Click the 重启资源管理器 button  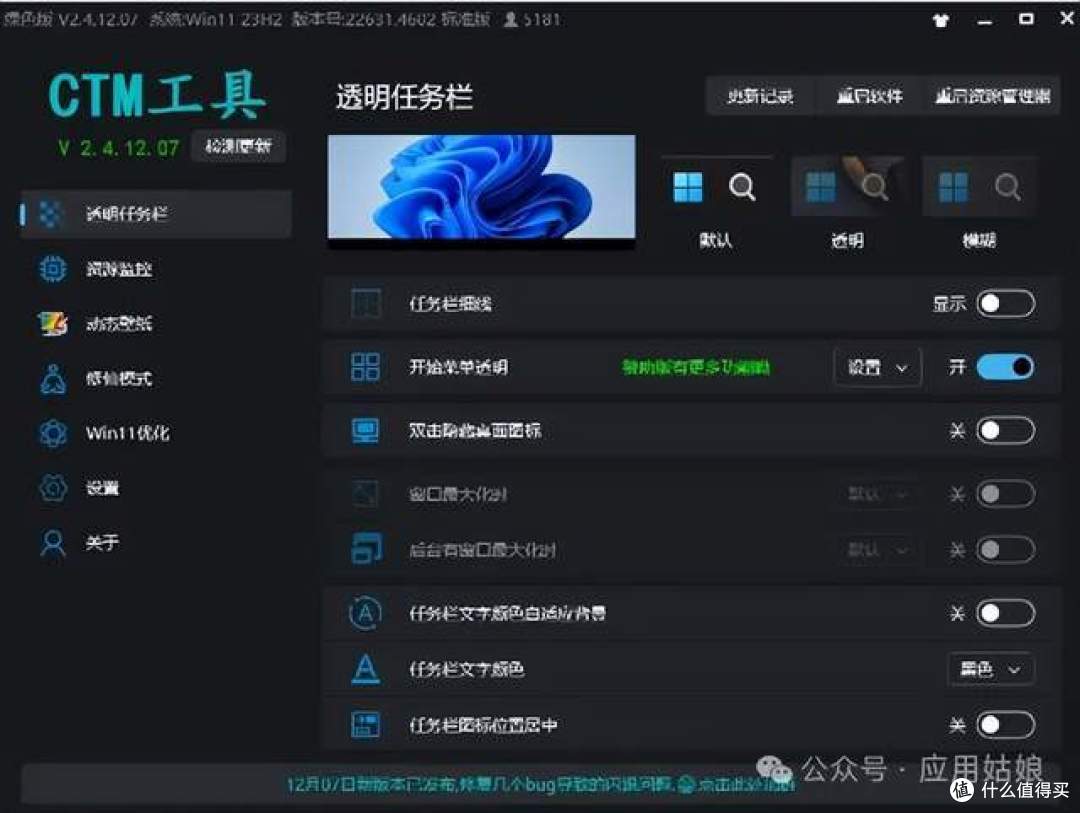pyautogui.click(x=992, y=96)
